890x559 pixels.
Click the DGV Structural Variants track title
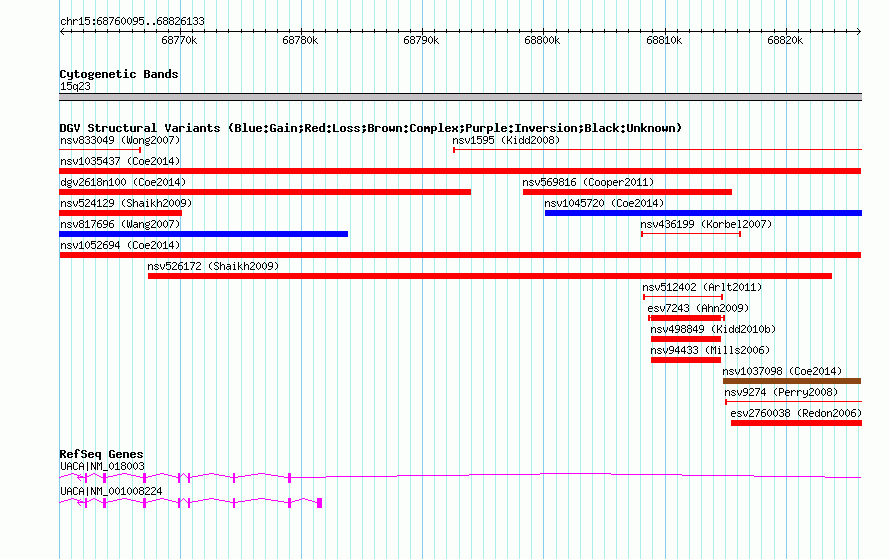[371, 128]
